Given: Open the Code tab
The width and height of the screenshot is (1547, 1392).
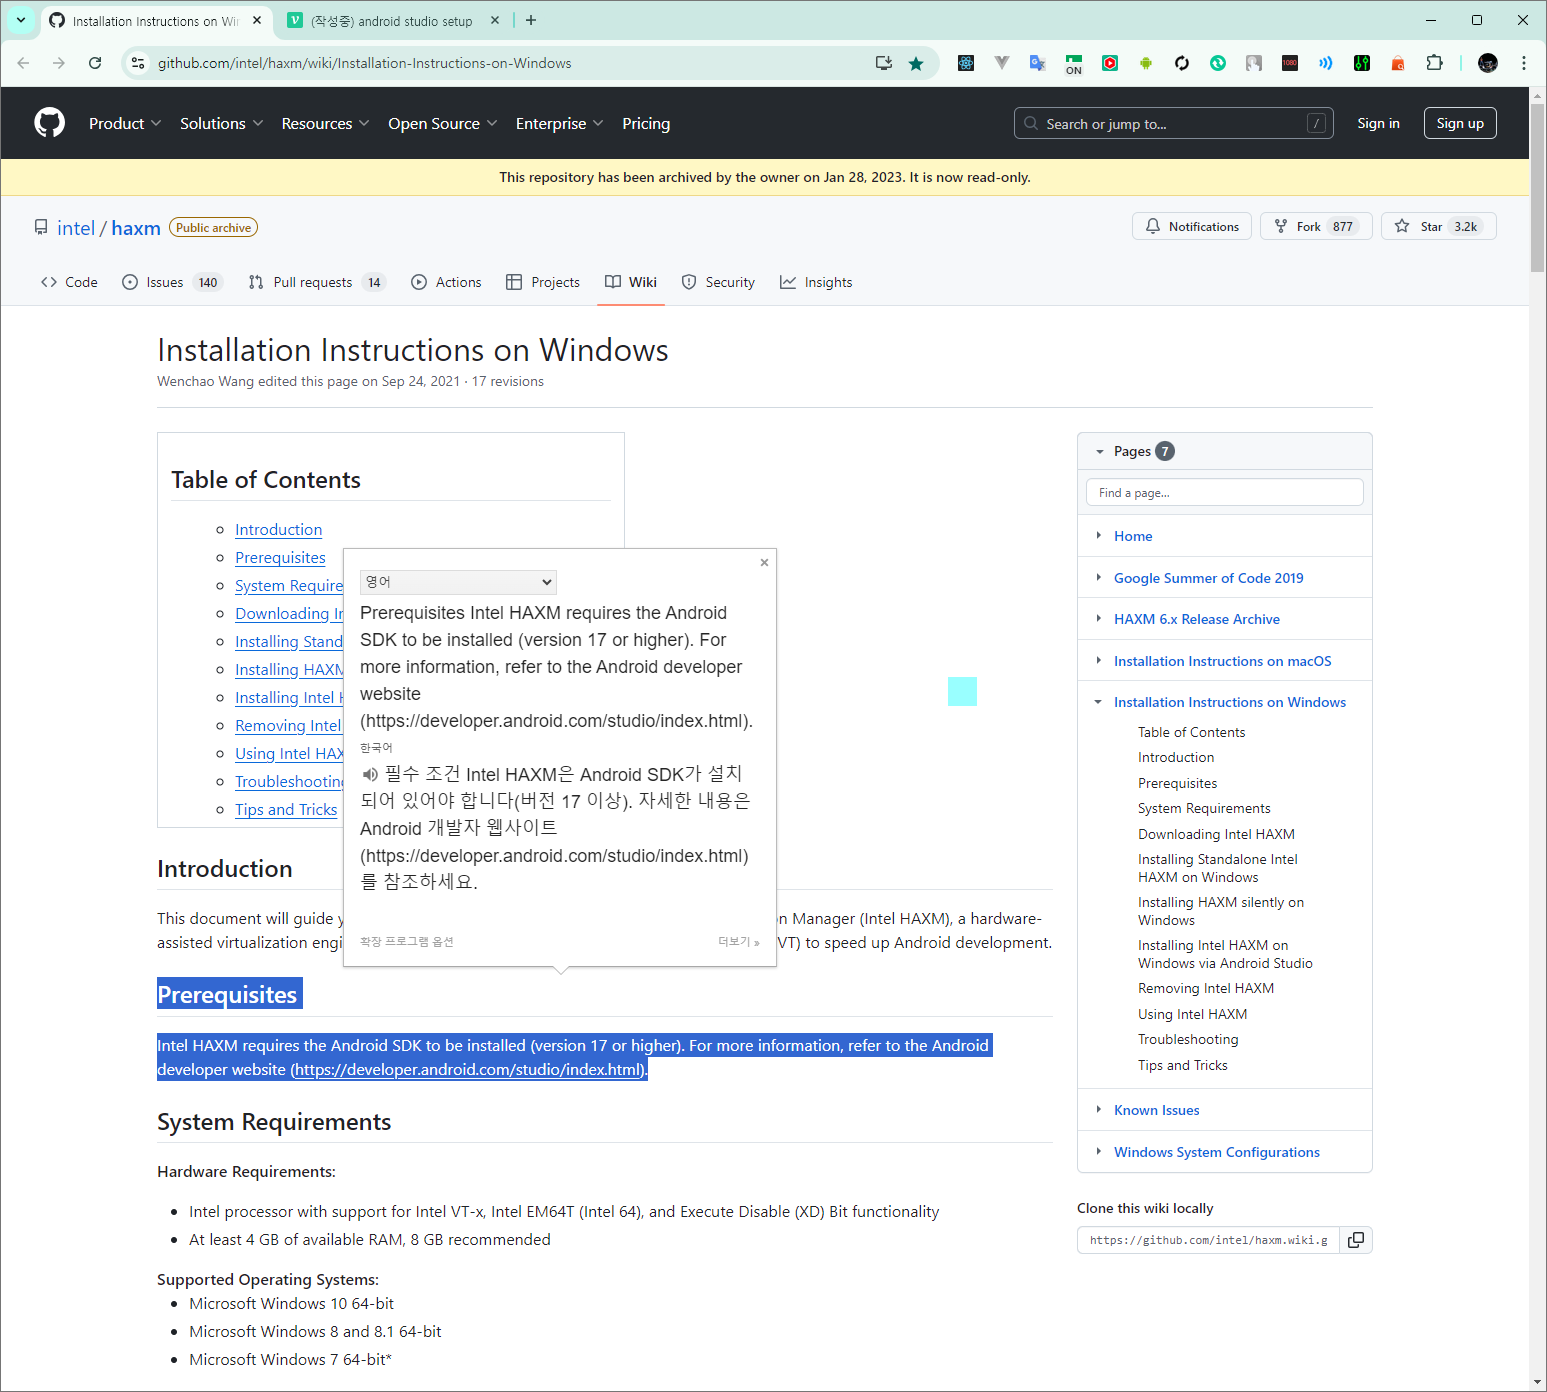Looking at the screenshot, I should pos(69,282).
